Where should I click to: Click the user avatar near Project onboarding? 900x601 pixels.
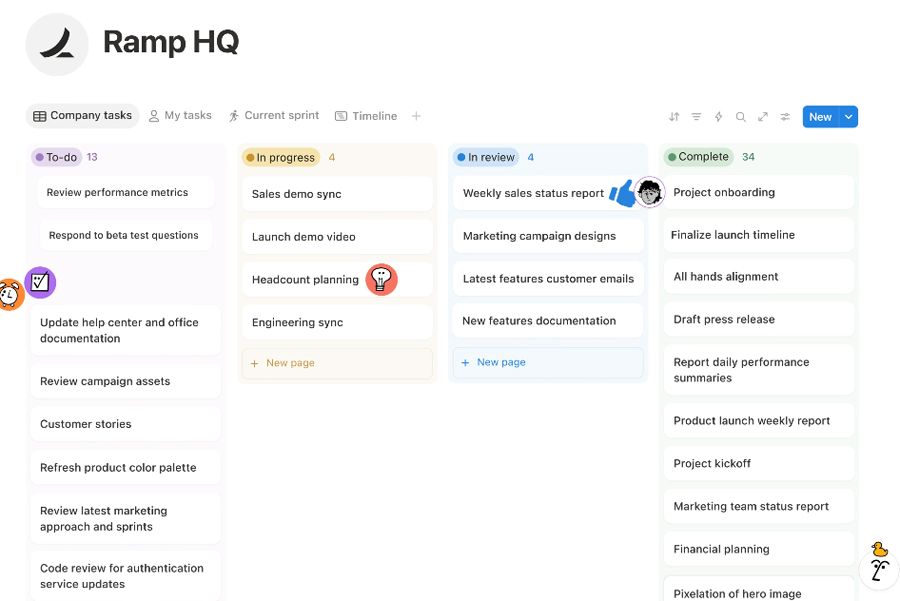click(x=649, y=192)
